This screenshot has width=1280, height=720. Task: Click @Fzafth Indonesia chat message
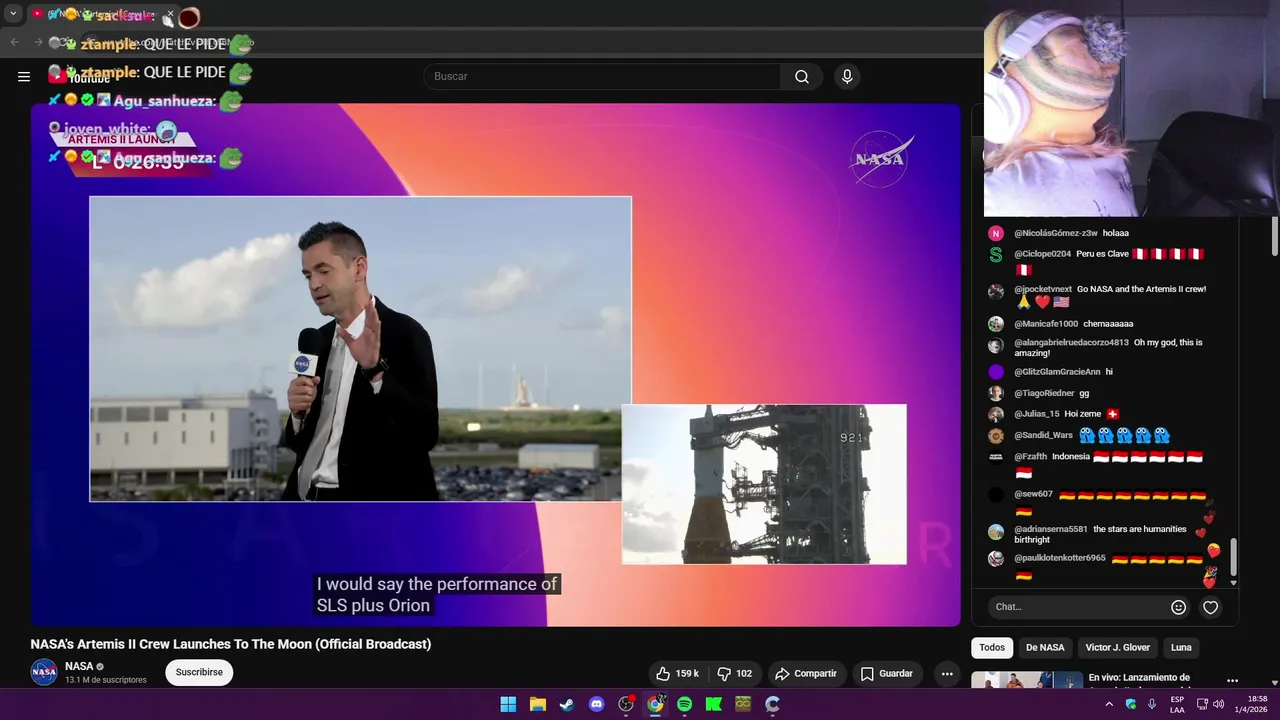point(1110,463)
